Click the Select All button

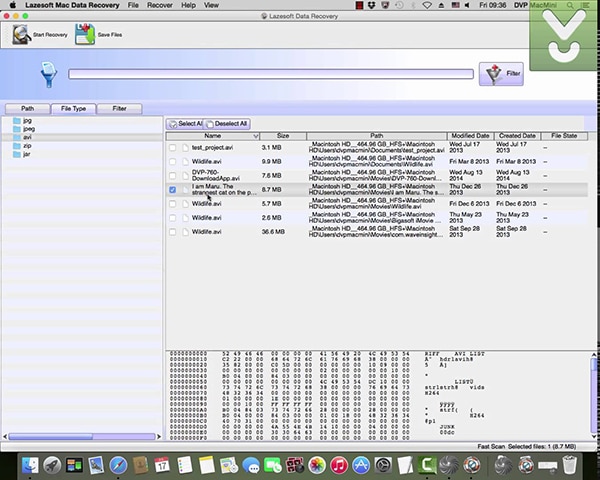pos(185,124)
